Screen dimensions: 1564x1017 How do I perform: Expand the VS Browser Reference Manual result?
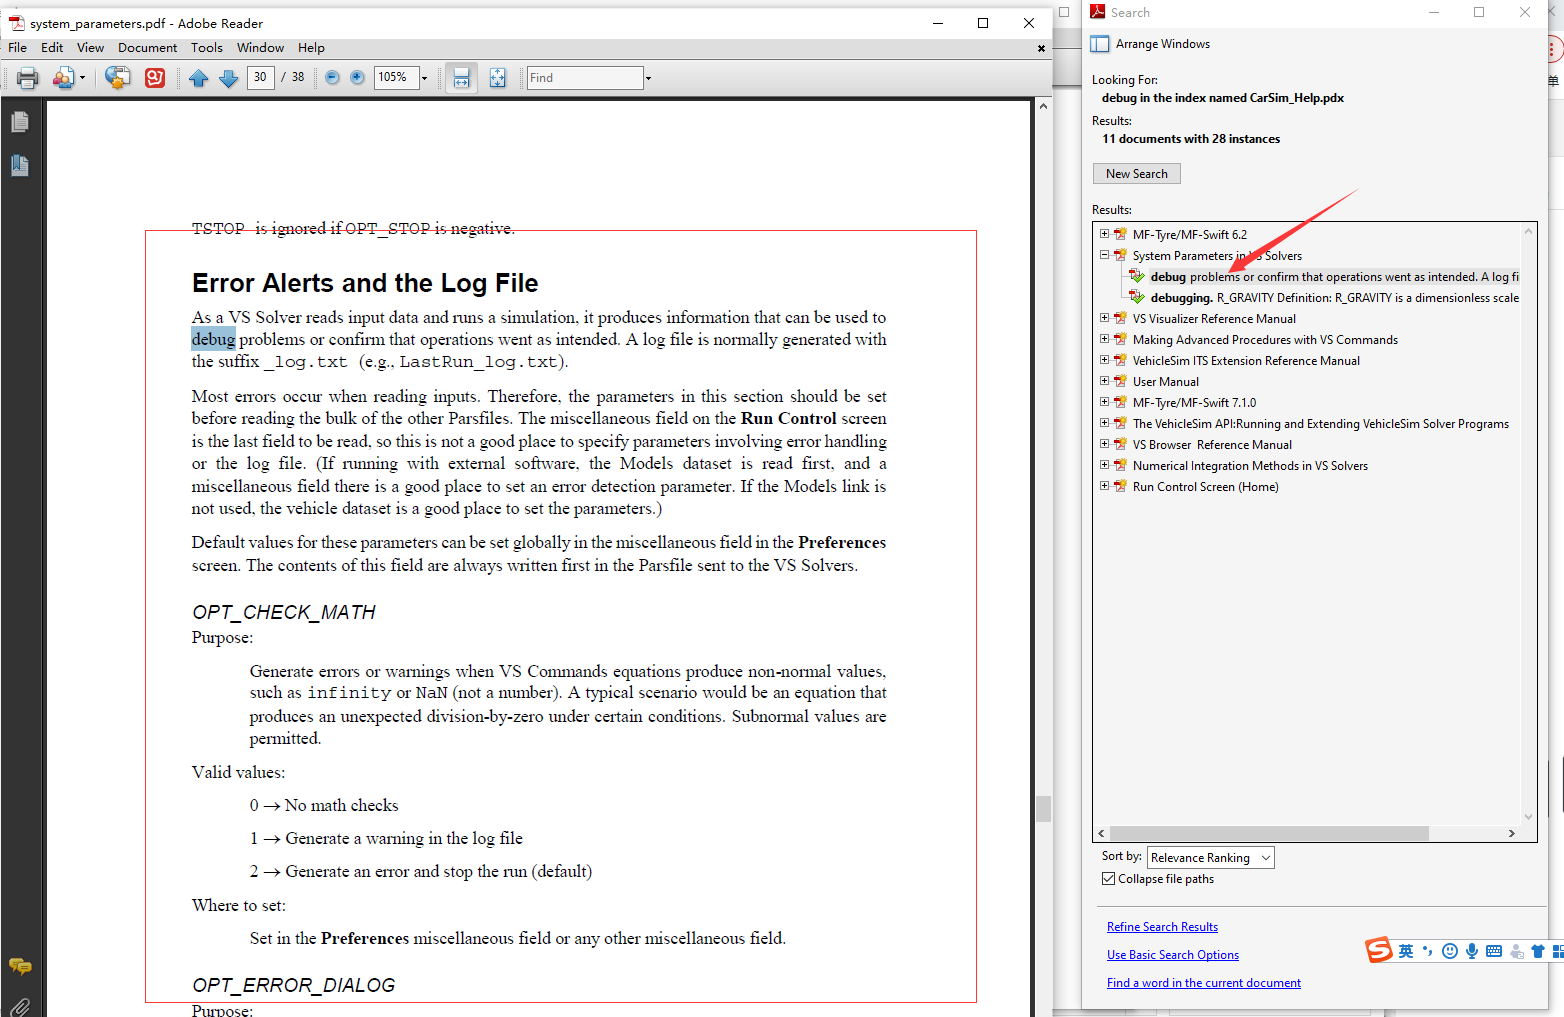point(1104,444)
